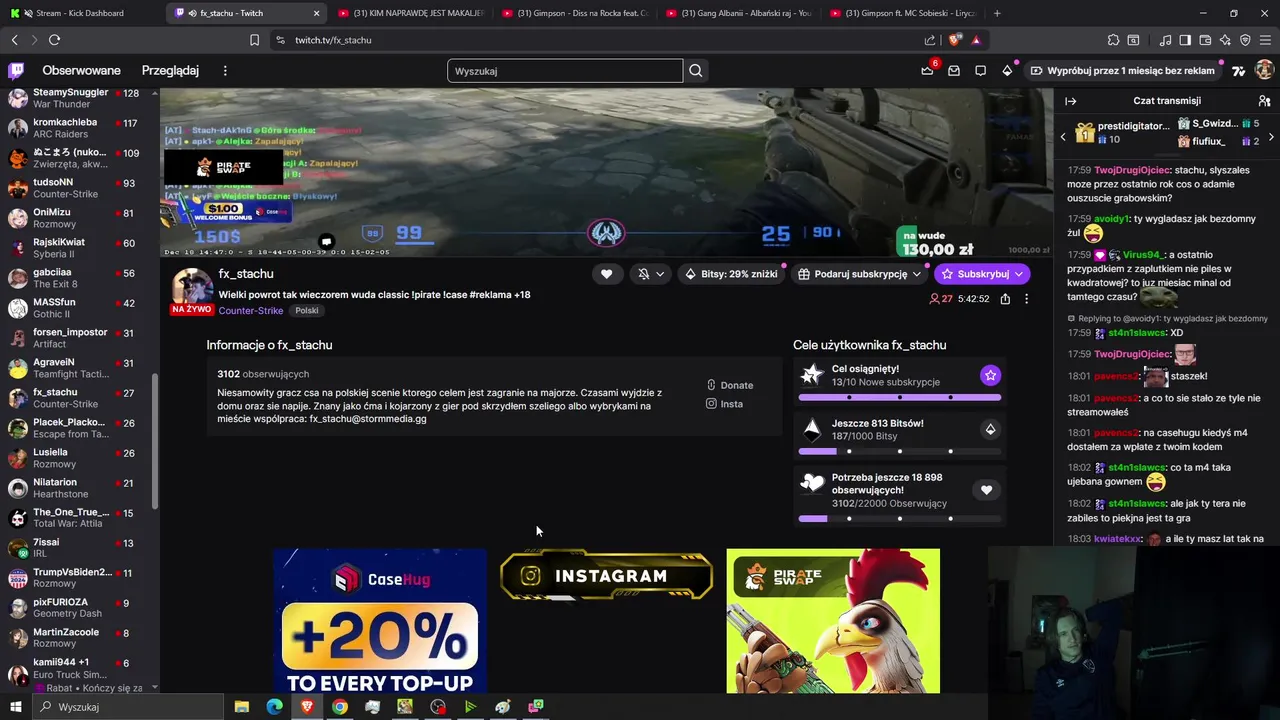This screenshot has width=1280, height=720.
Task: Open top navigation more menu dots
Action: [x=225, y=71]
